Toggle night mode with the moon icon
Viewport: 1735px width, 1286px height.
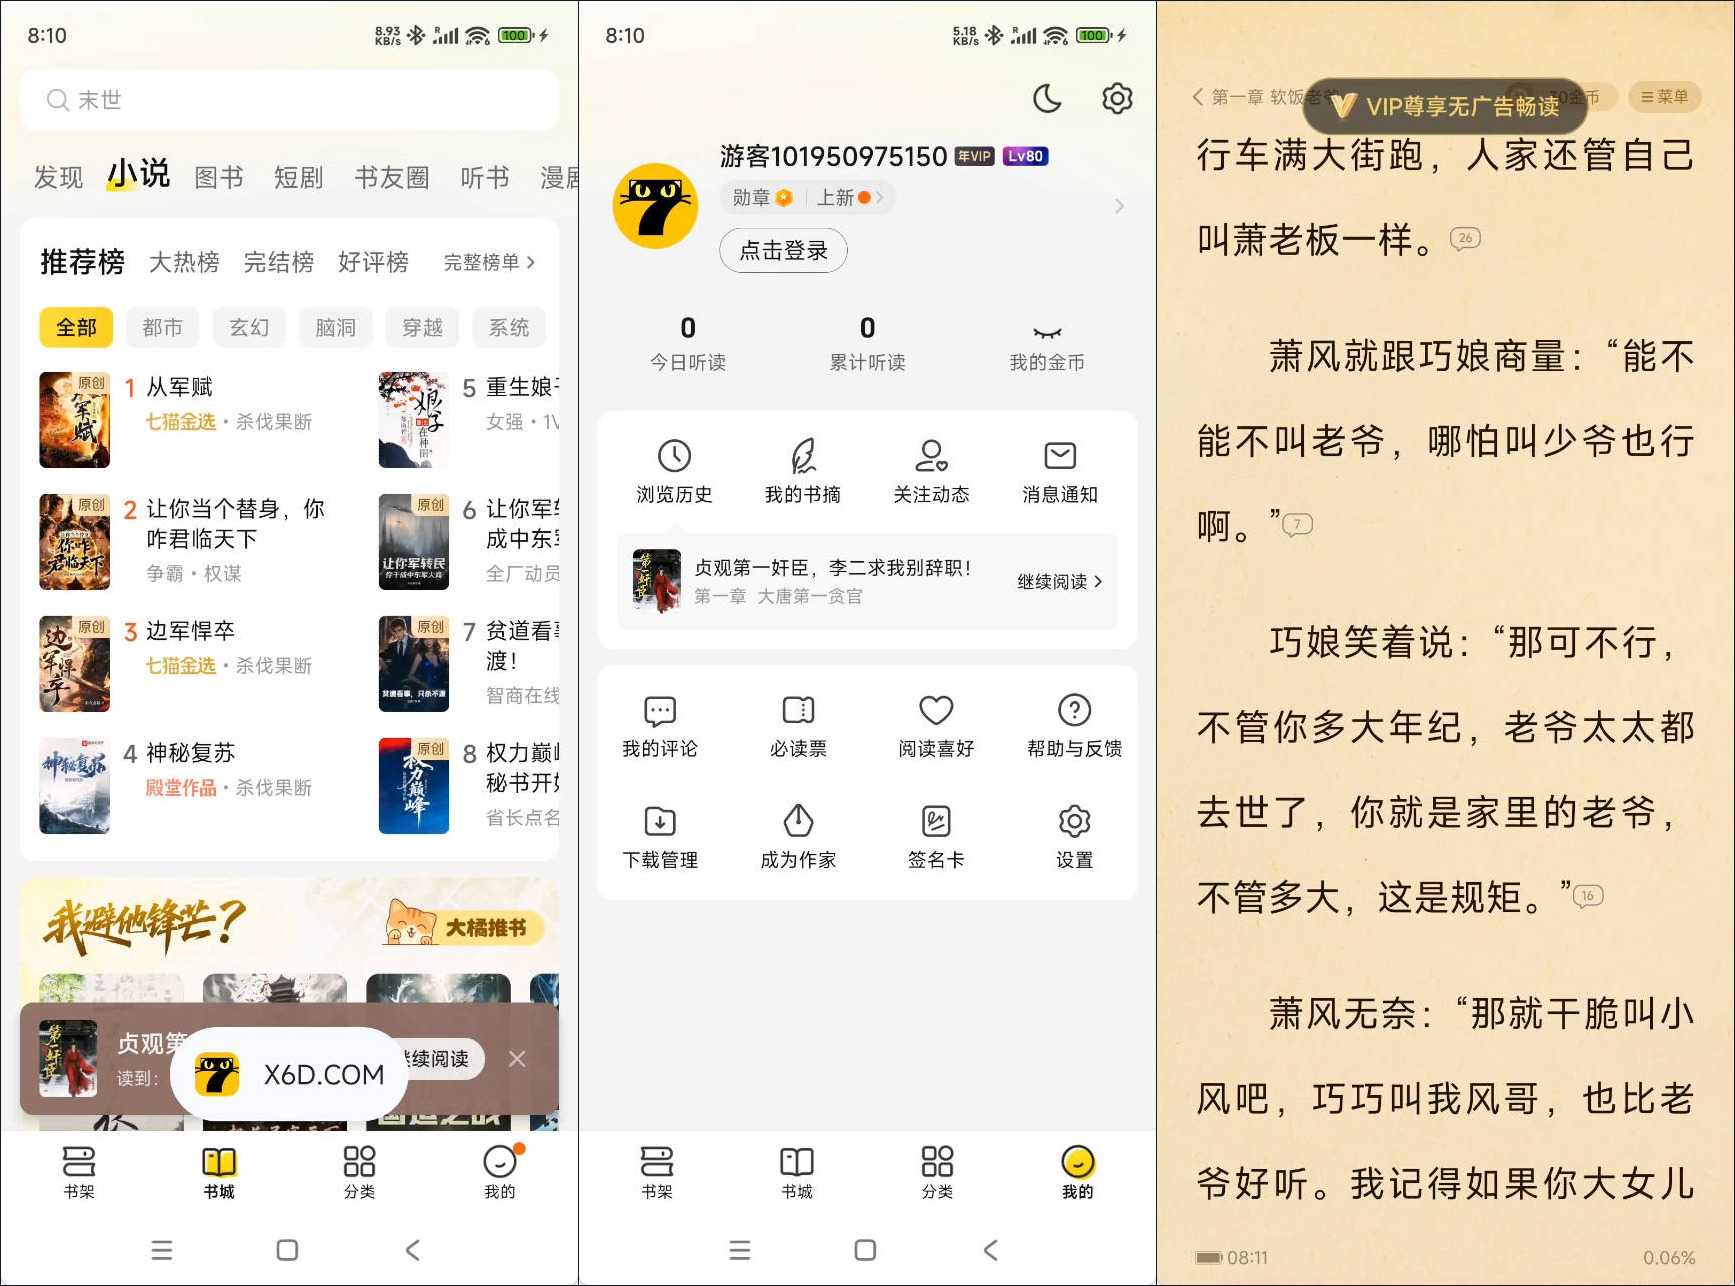click(x=1046, y=98)
